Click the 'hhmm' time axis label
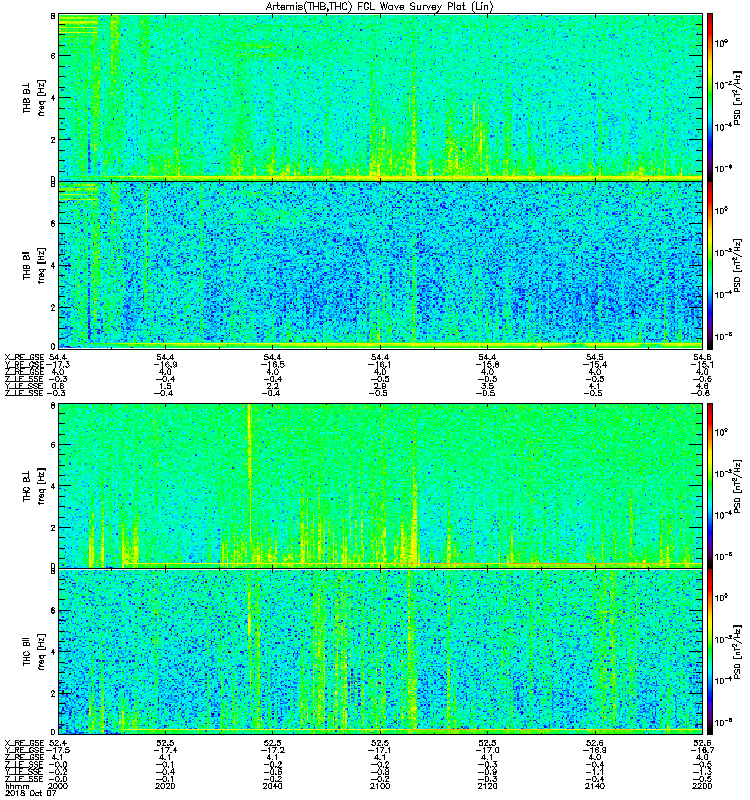 point(17,786)
